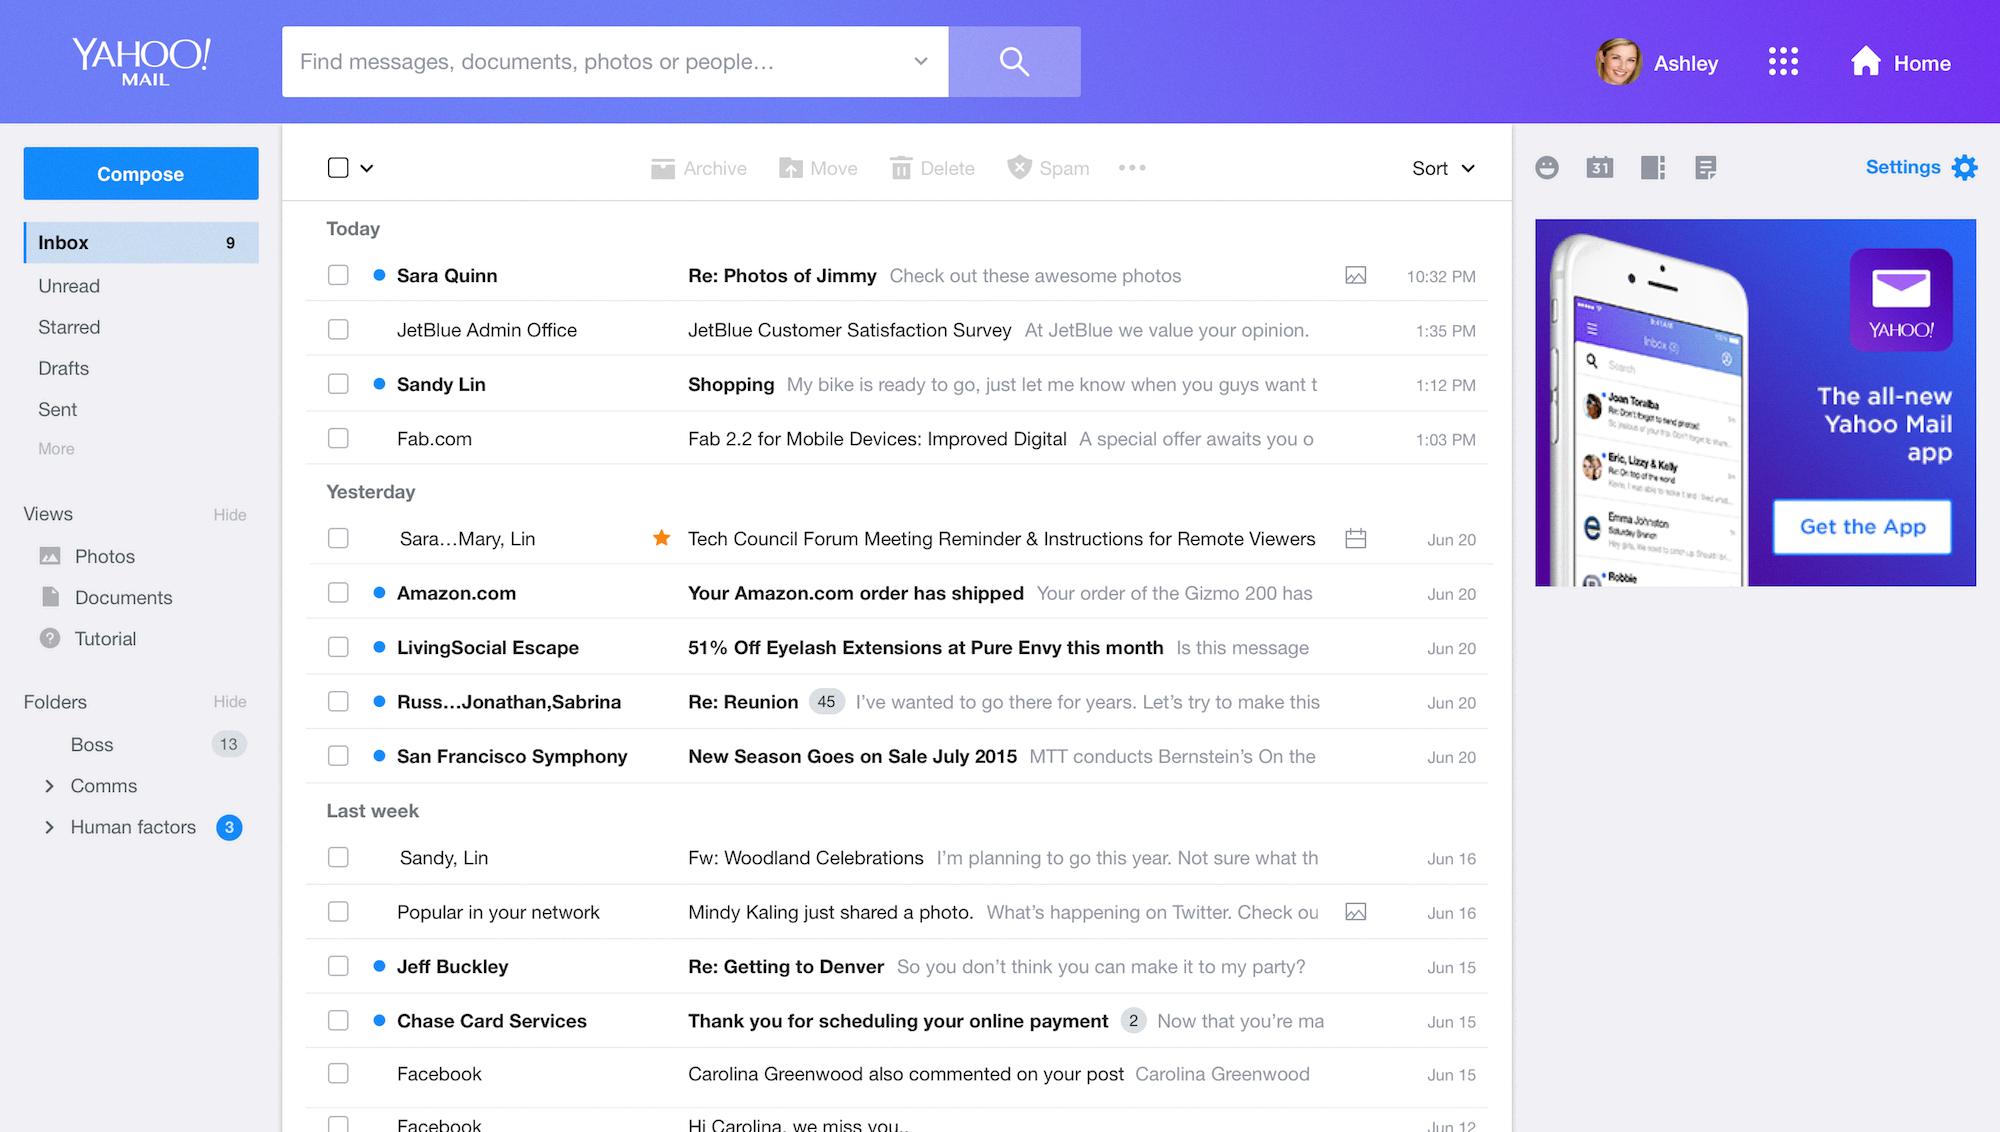Click the calendar view icon
Viewport: 2000px width, 1132px height.
tap(1598, 168)
